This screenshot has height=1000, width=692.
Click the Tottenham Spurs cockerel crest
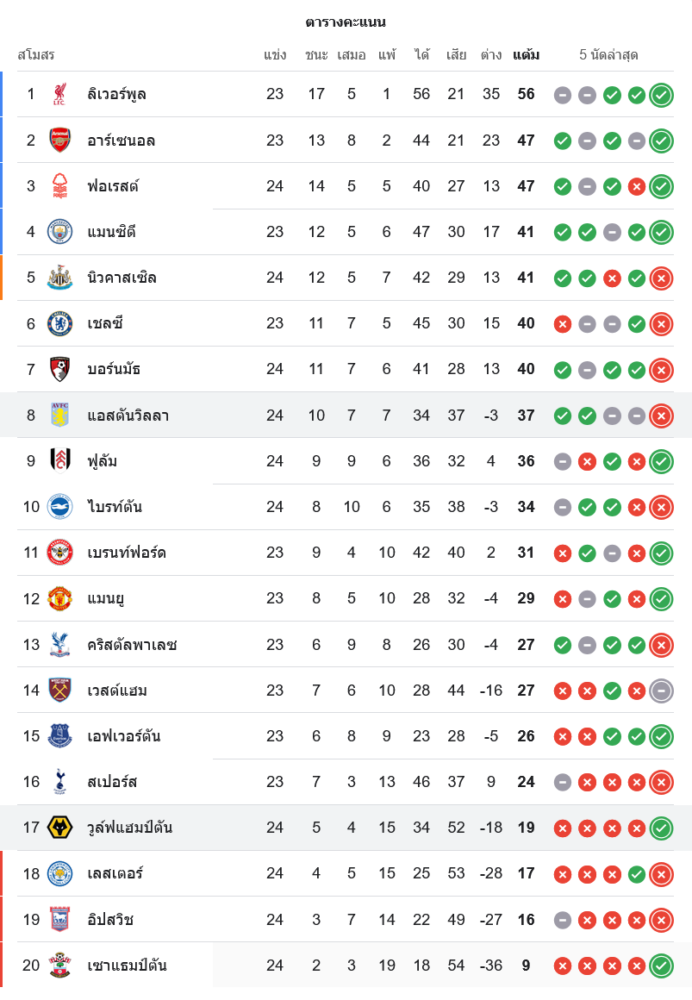60,782
